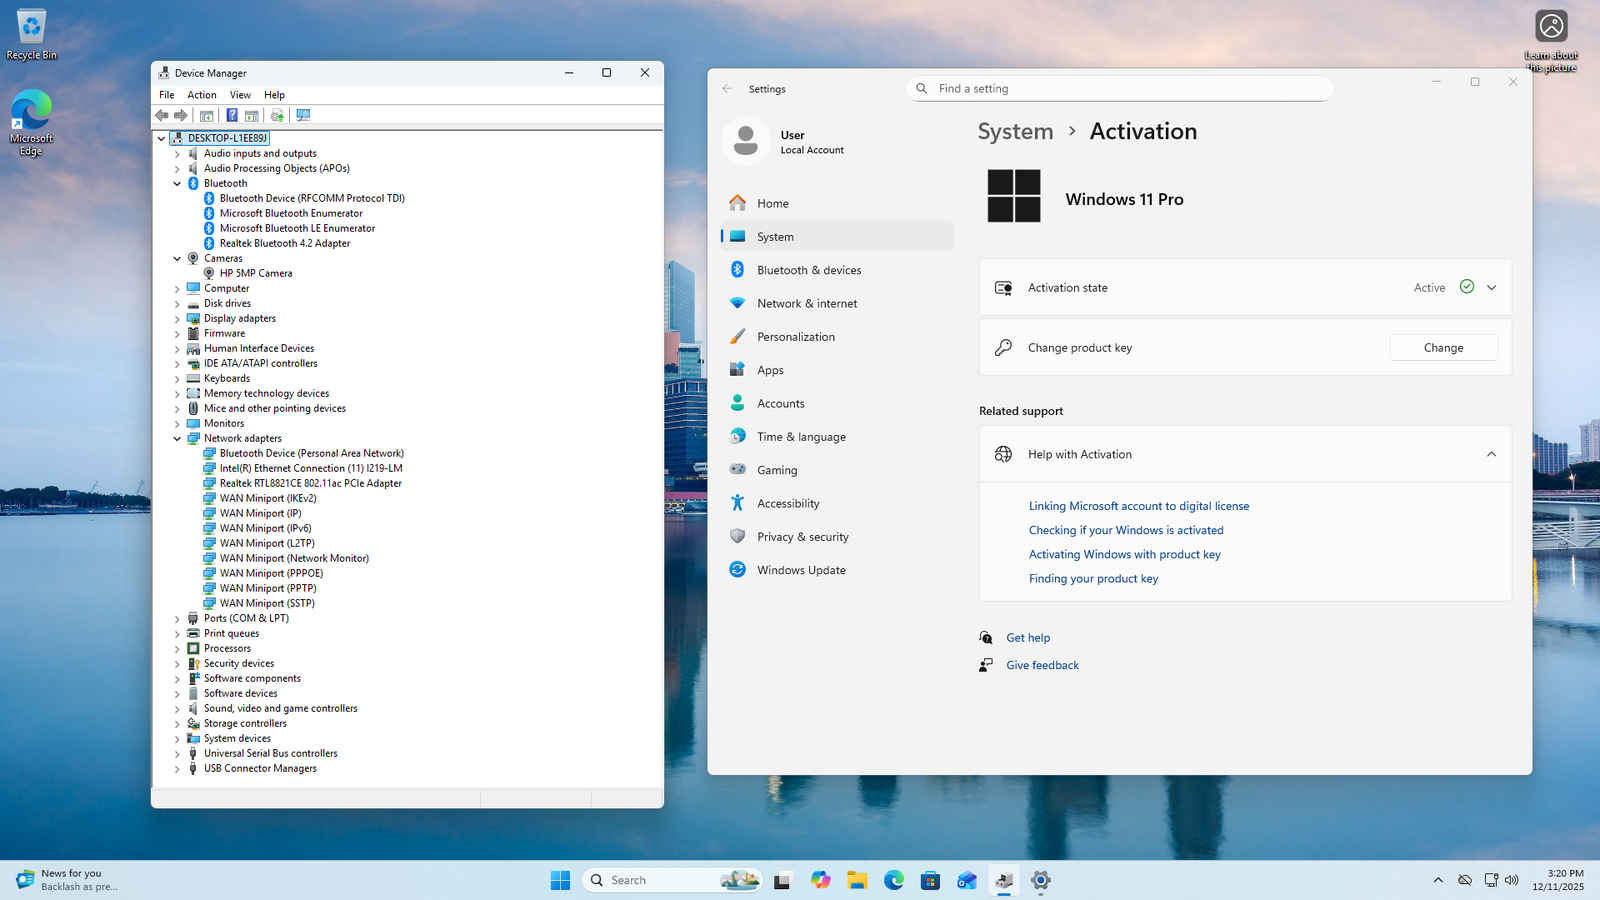Select the HP 5MP Camera device
The image size is (1600, 900).
pyautogui.click(x=256, y=273)
